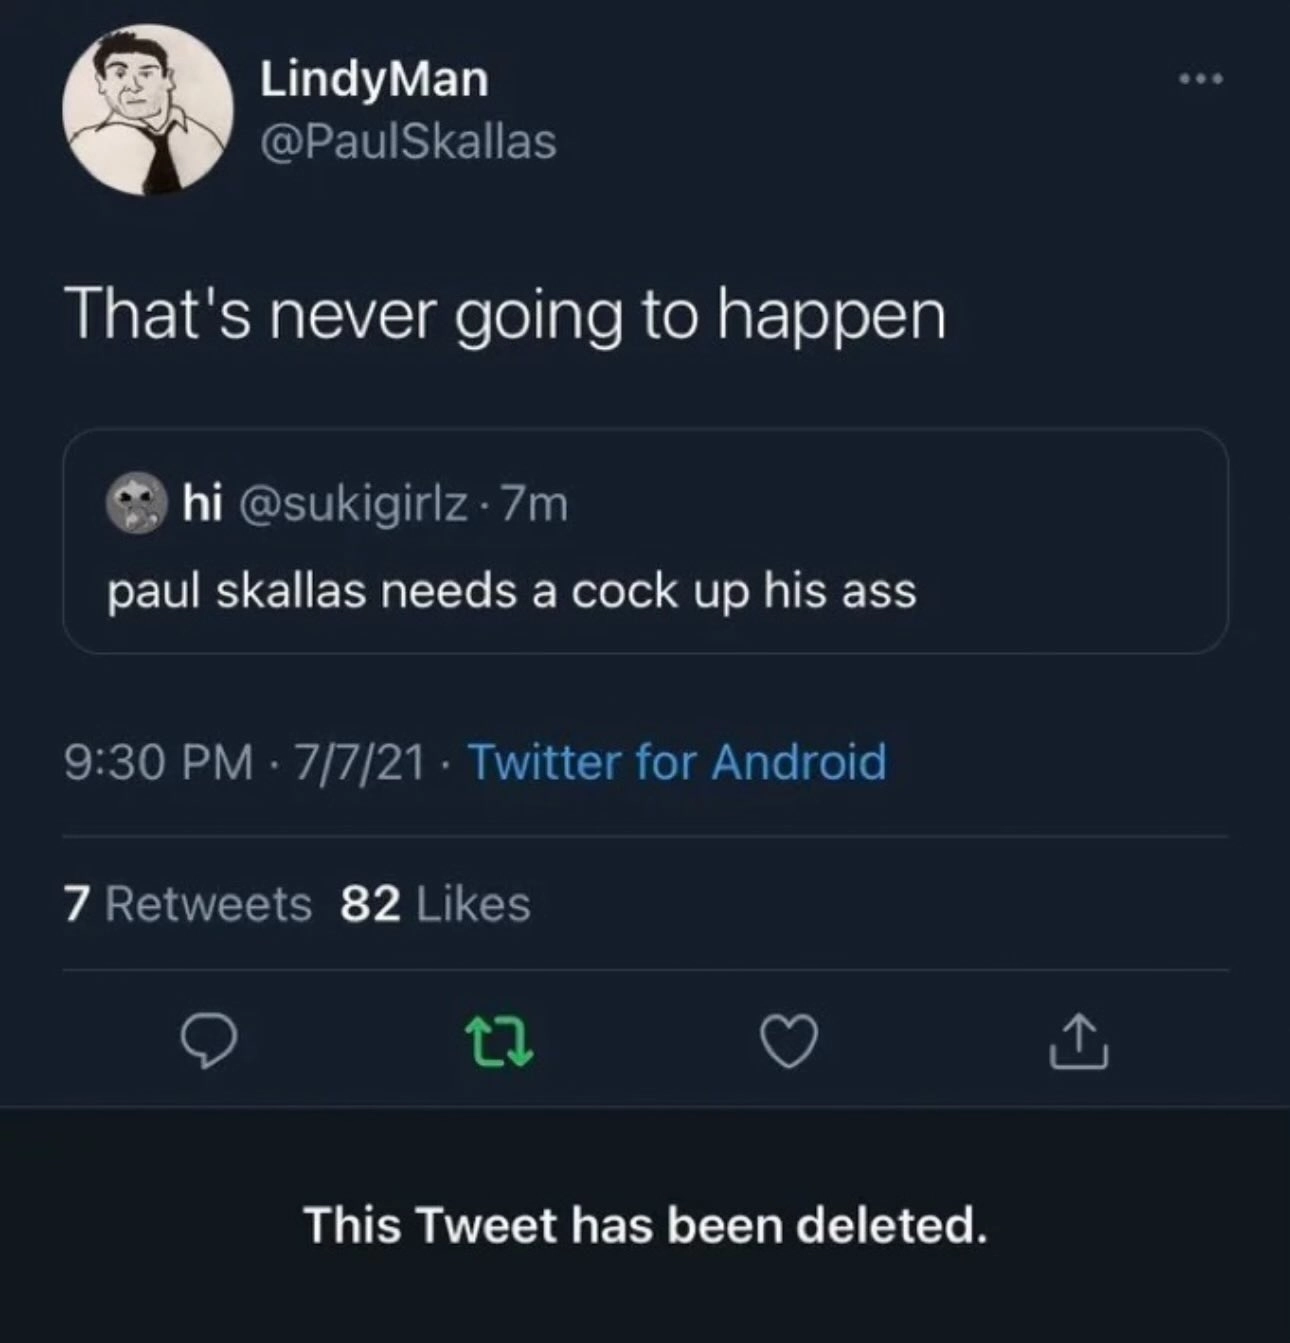
Task: Toggle the green retweet icon
Action: click(500, 1041)
